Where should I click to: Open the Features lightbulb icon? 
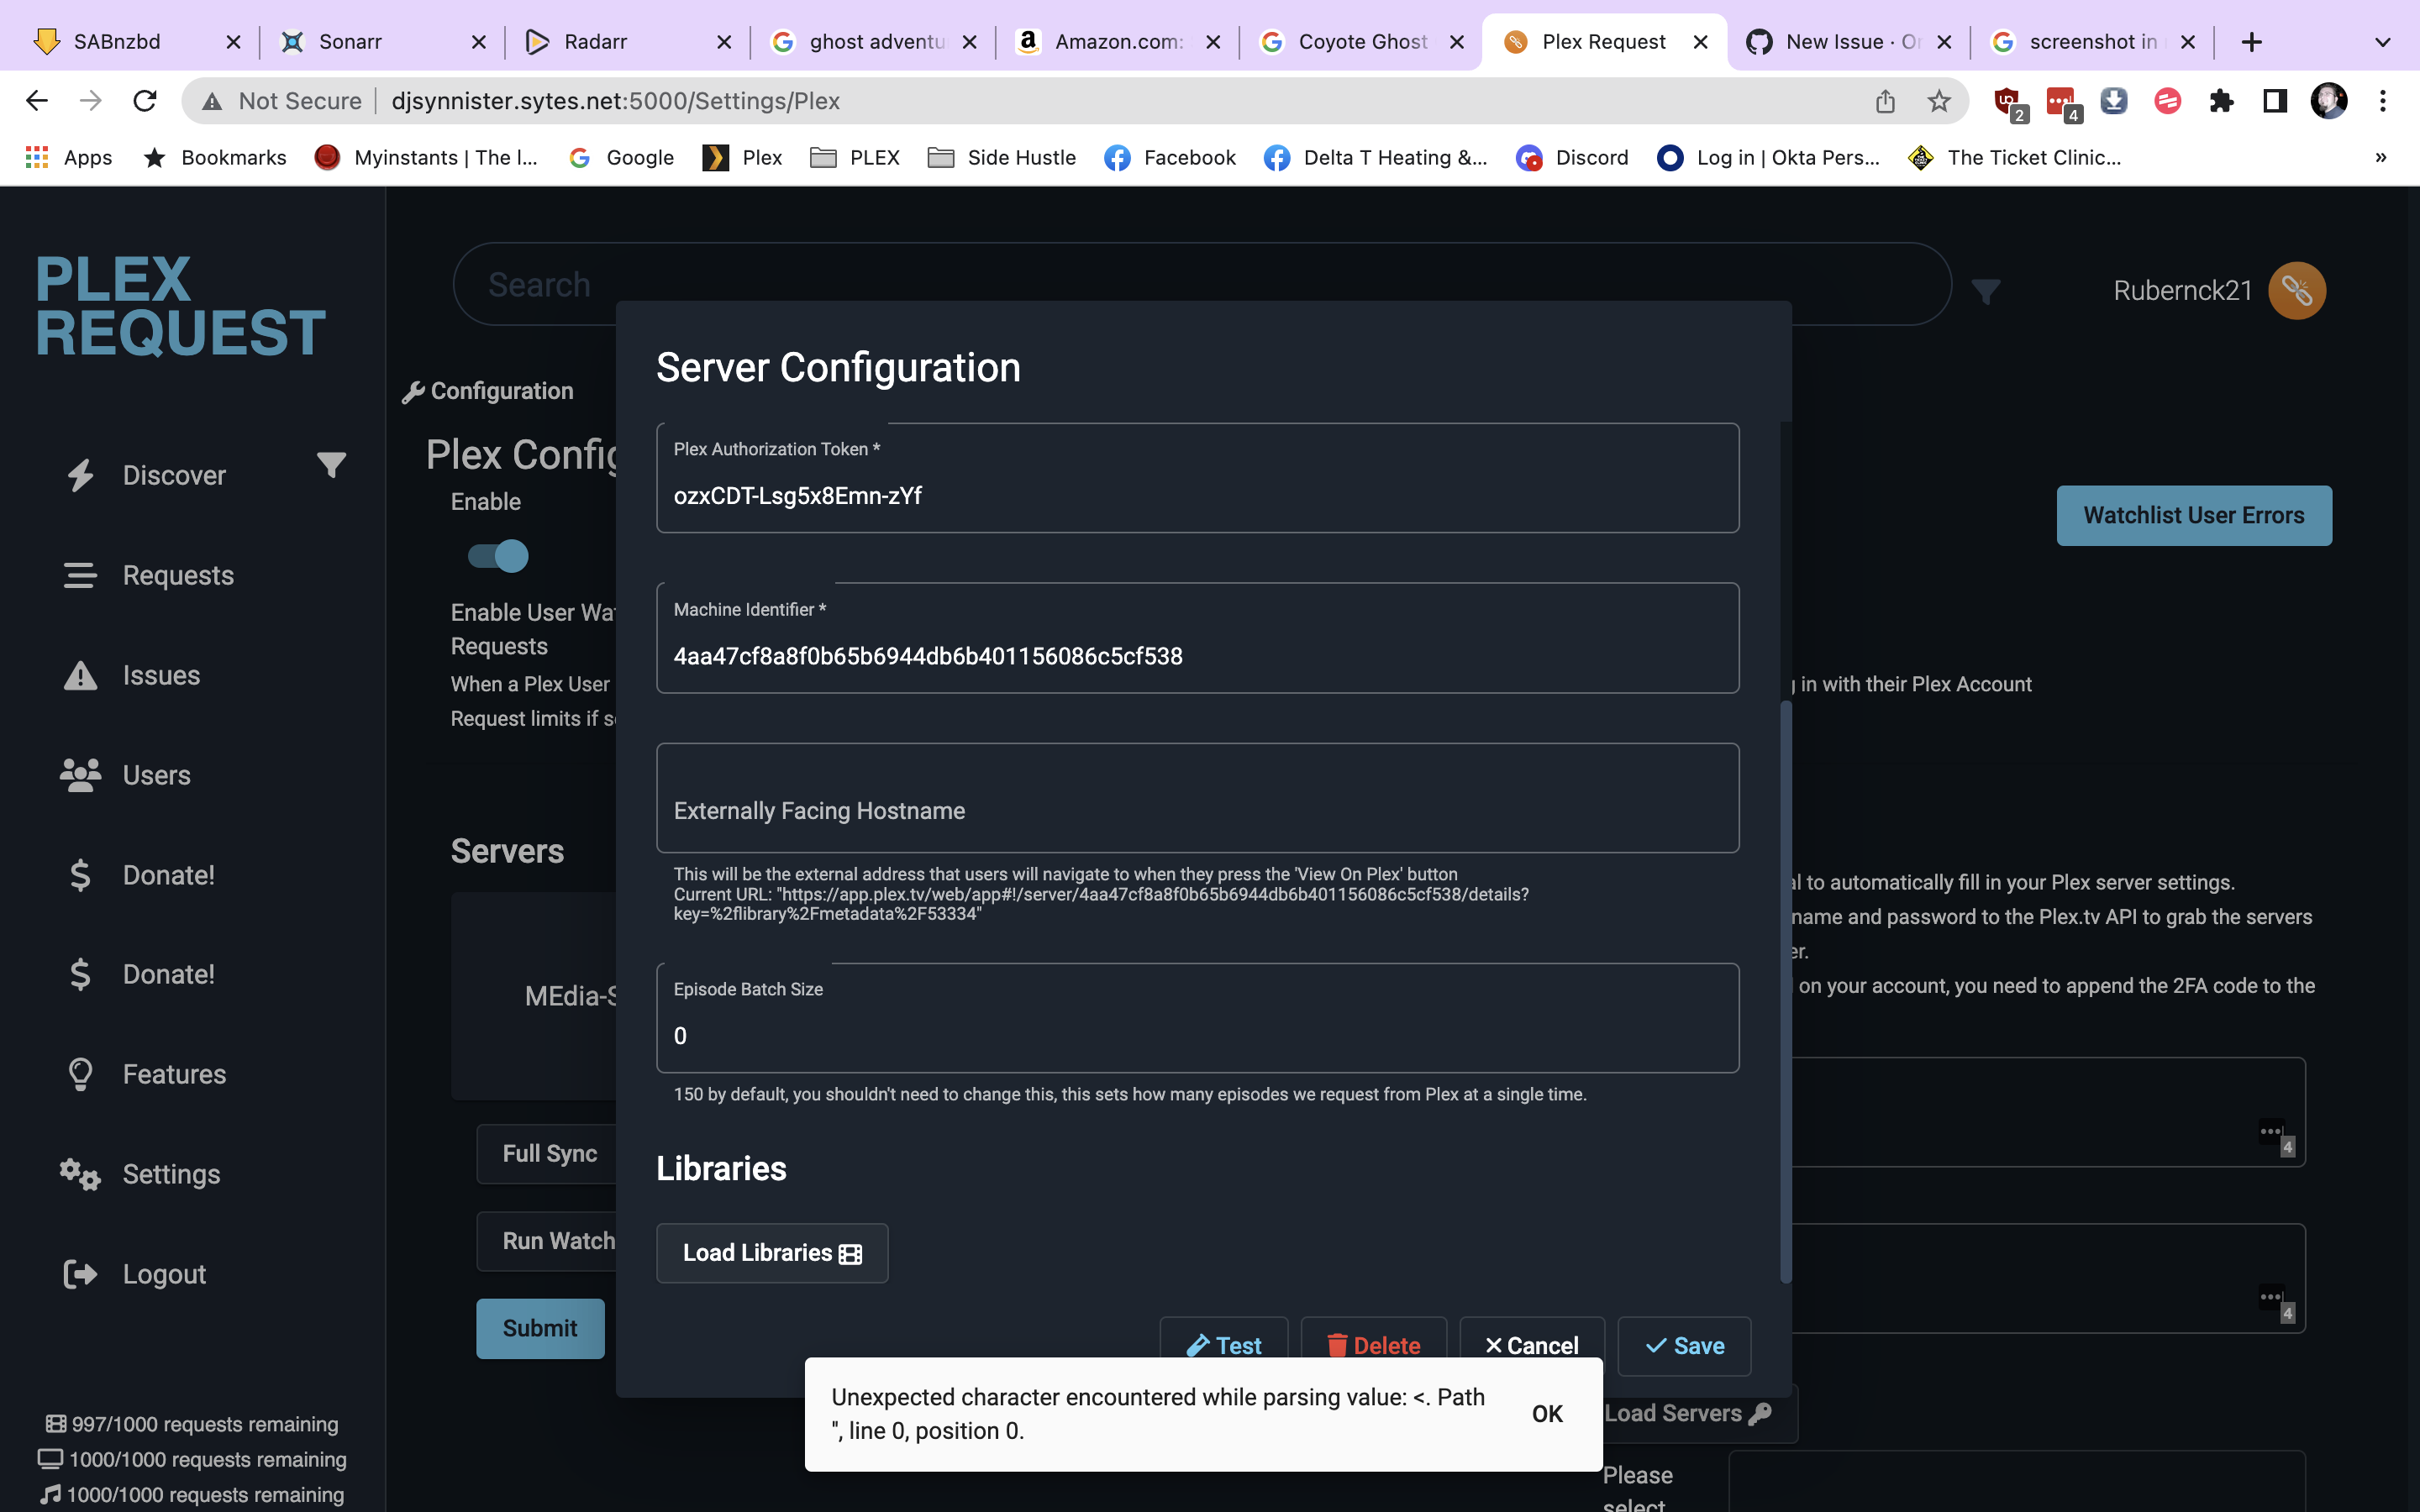pyautogui.click(x=80, y=1074)
